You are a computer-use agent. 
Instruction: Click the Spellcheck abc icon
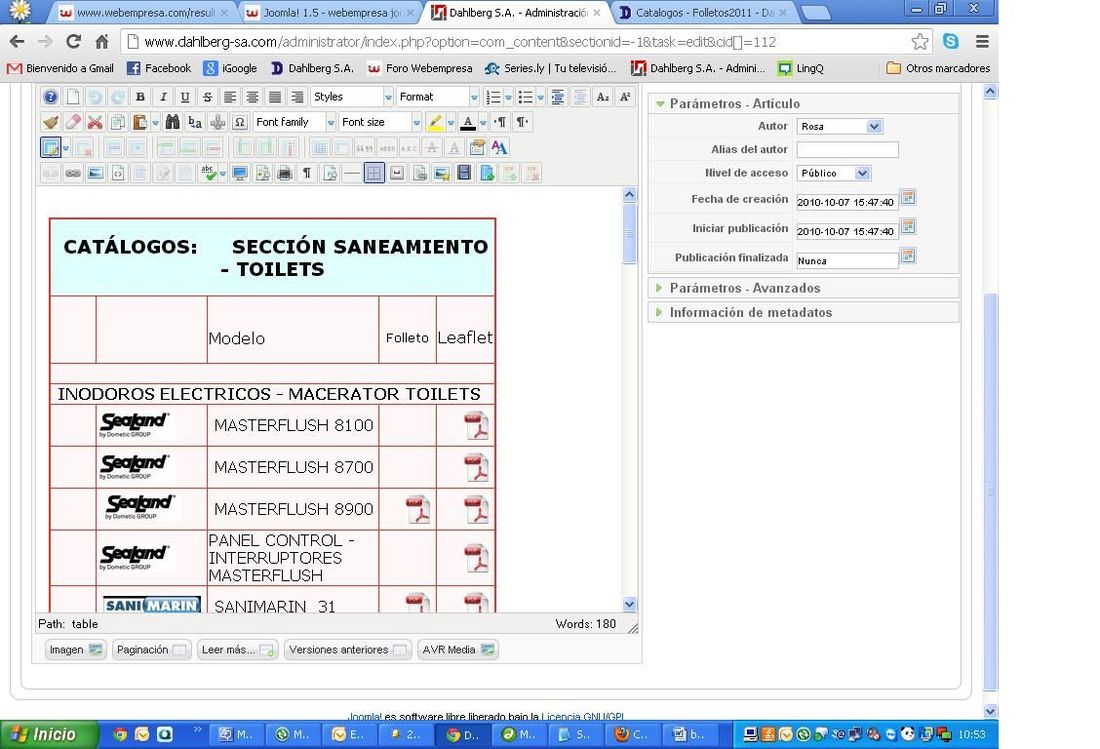pos(208,173)
